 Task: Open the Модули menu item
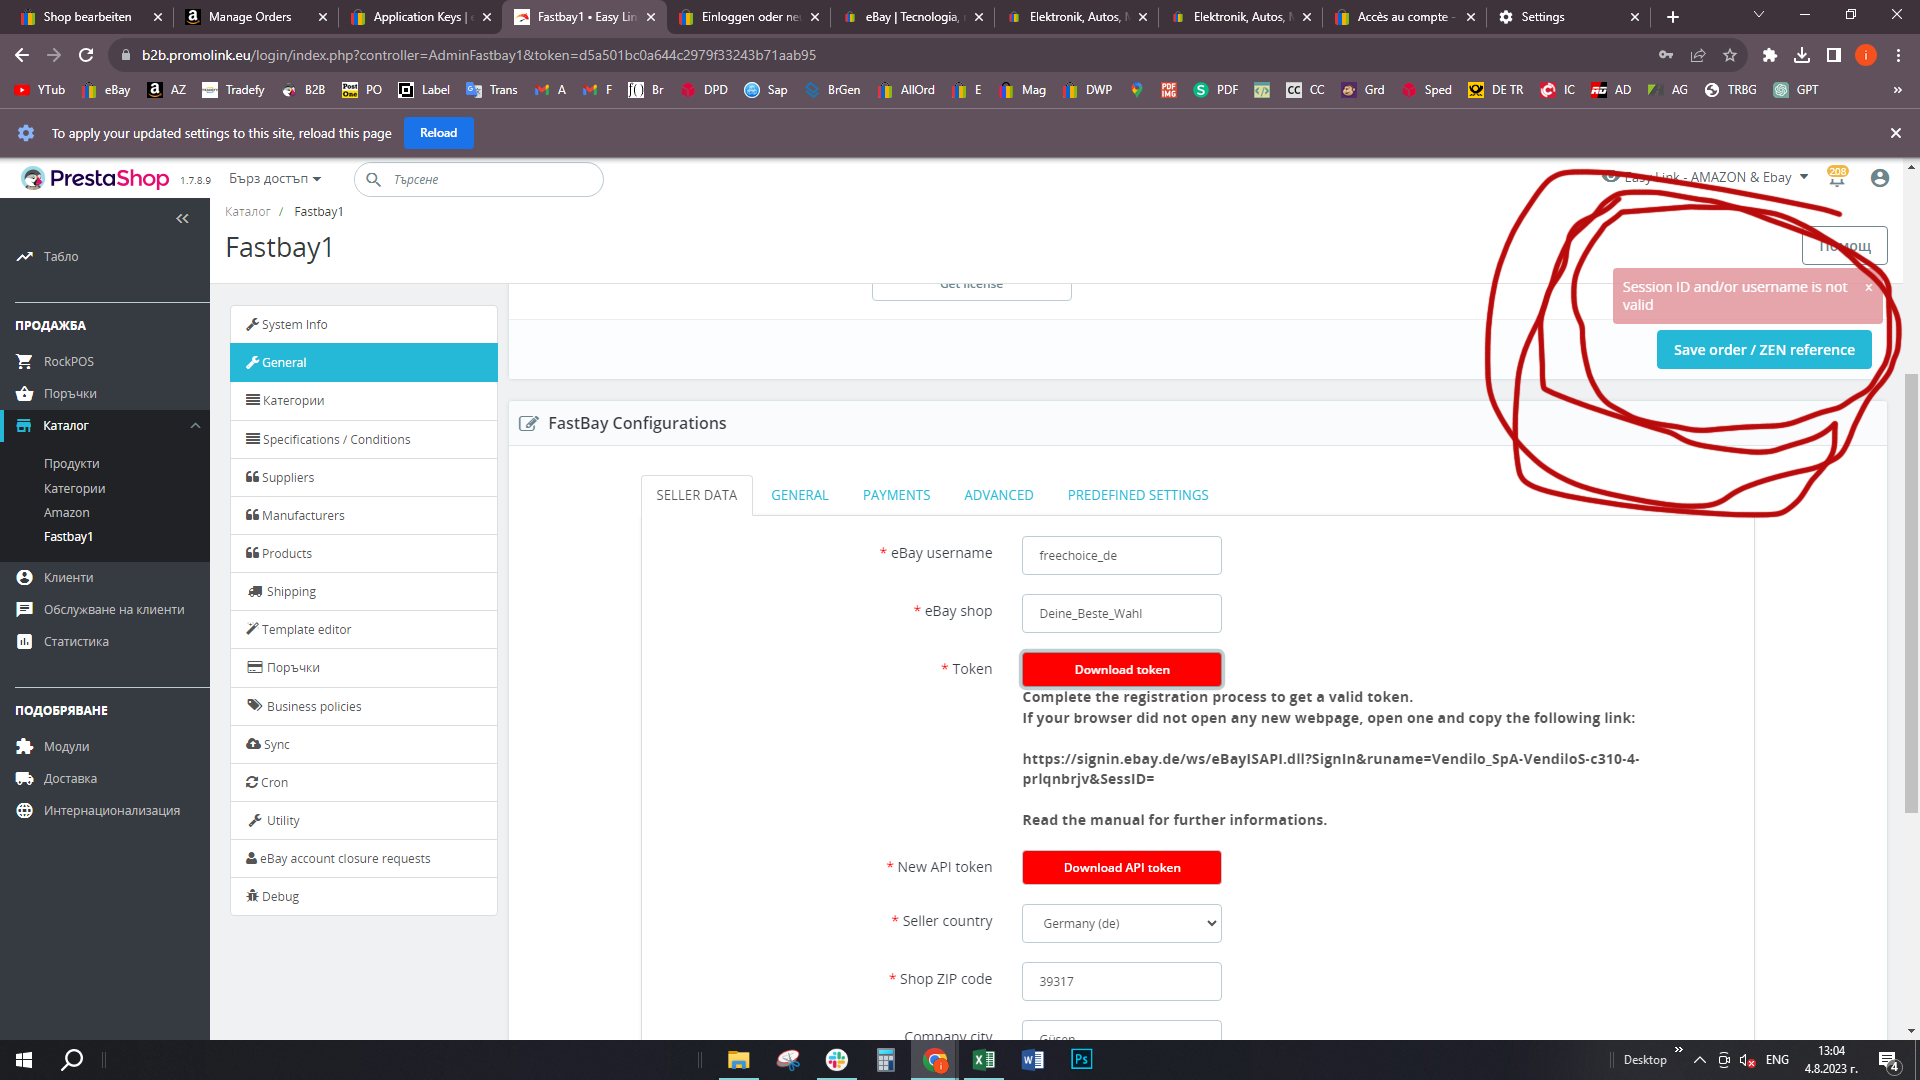66,746
